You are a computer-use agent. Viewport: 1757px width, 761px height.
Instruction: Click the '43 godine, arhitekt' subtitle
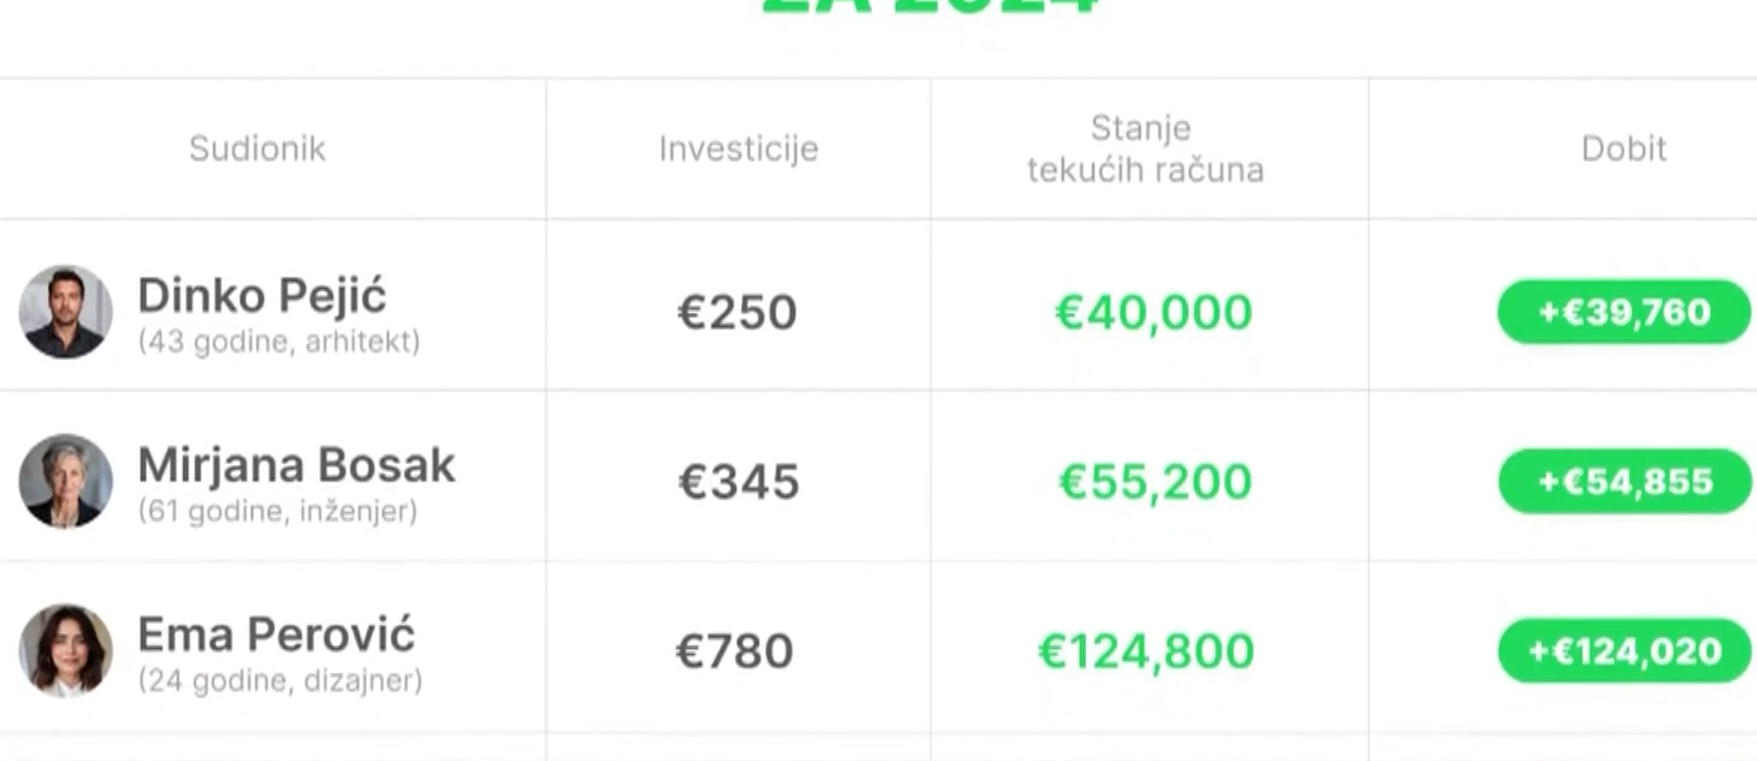pos(279,342)
